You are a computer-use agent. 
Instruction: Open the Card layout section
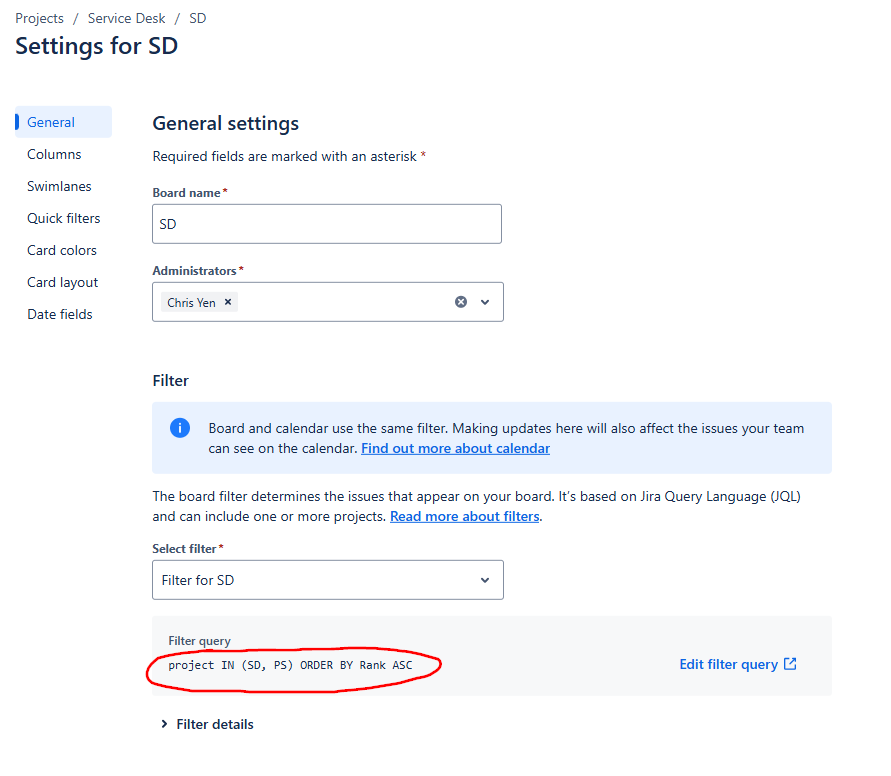click(62, 281)
